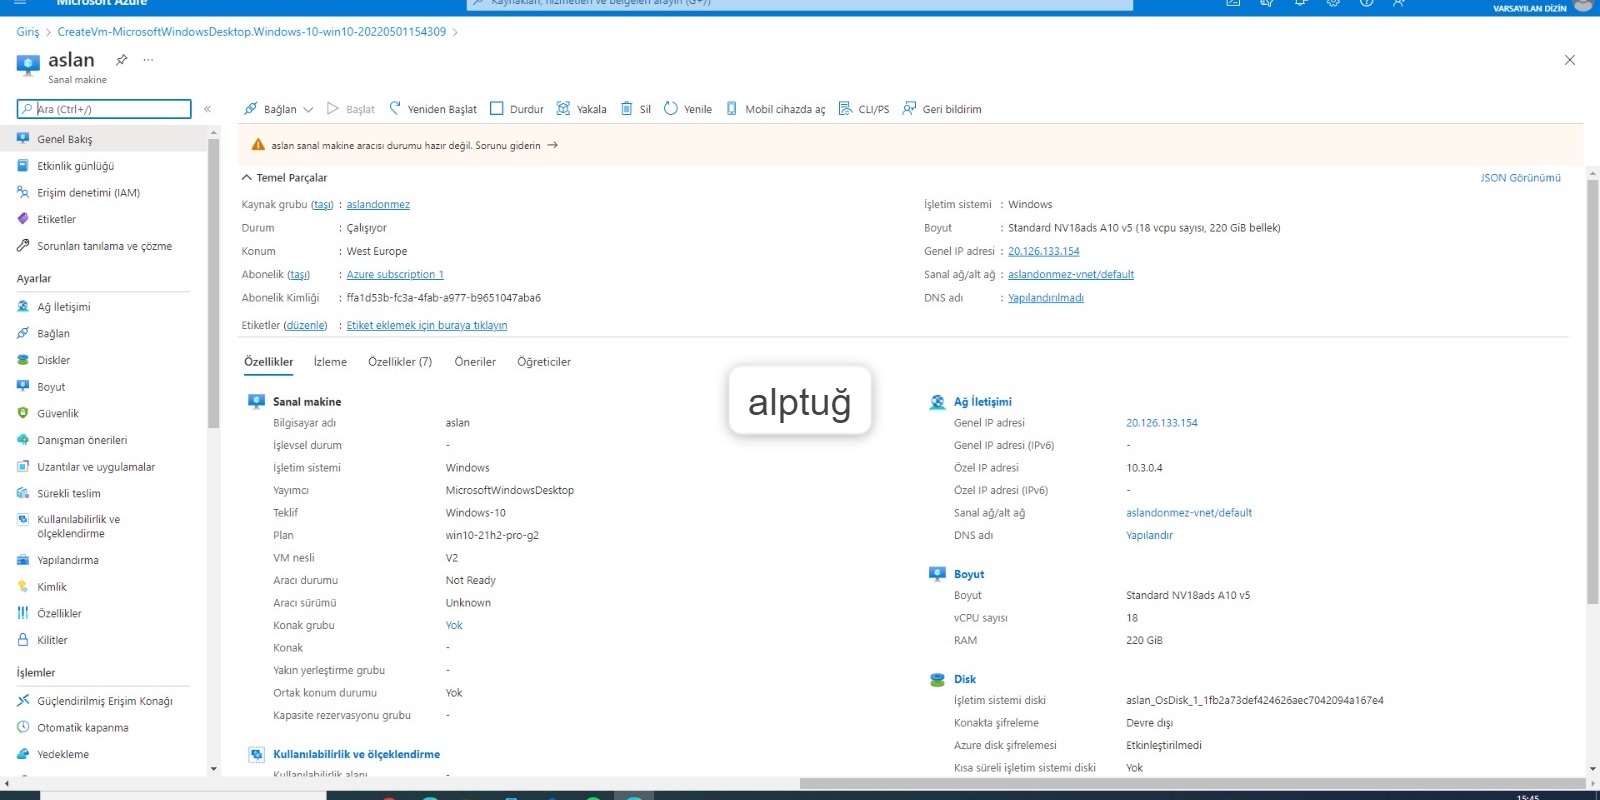1600x800 pixels.
Task: Click Yok link beside Konak grubu
Action: pos(454,626)
